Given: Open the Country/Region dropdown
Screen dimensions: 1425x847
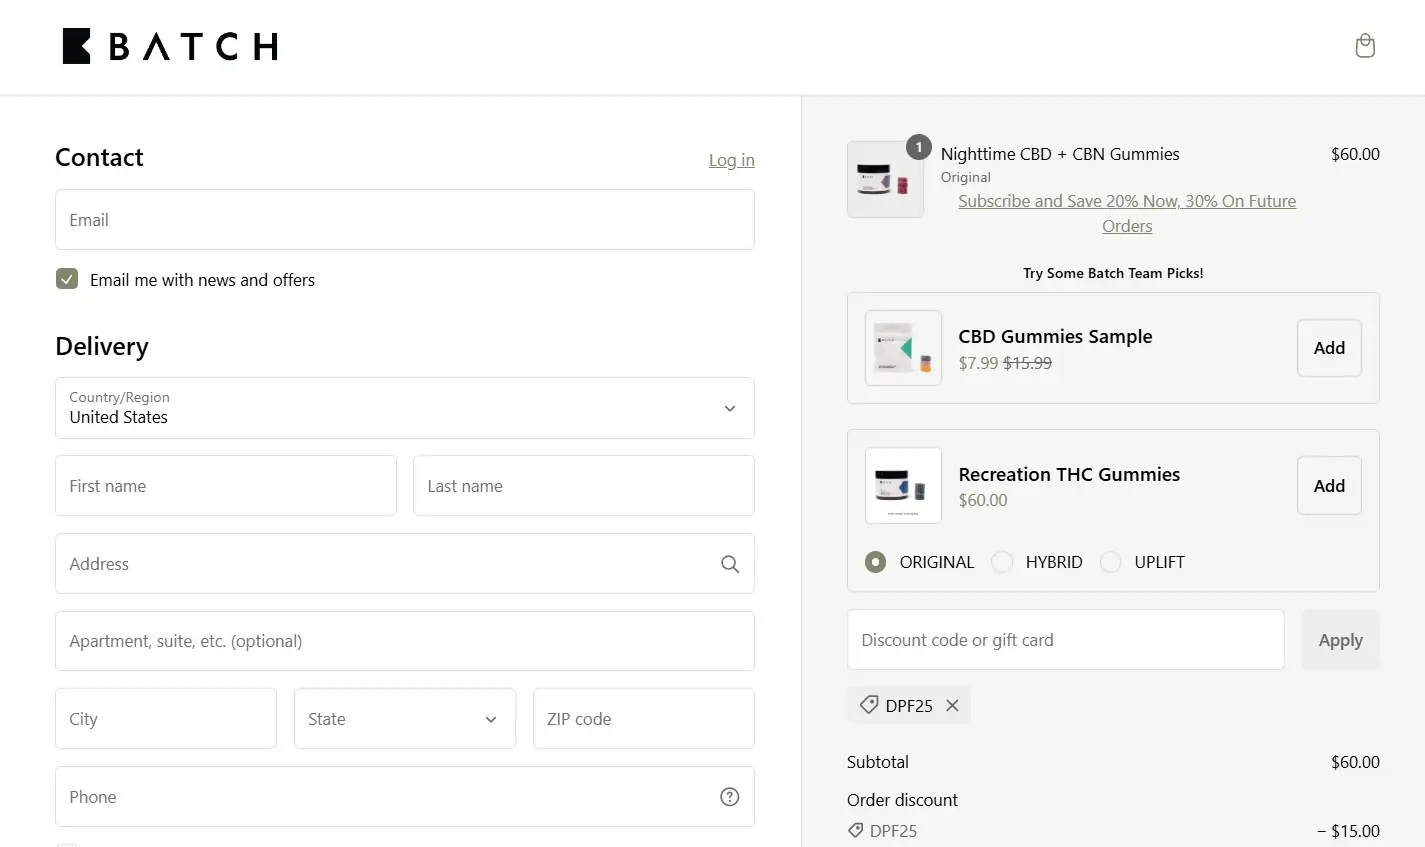Looking at the screenshot, I should click(404, 408).
